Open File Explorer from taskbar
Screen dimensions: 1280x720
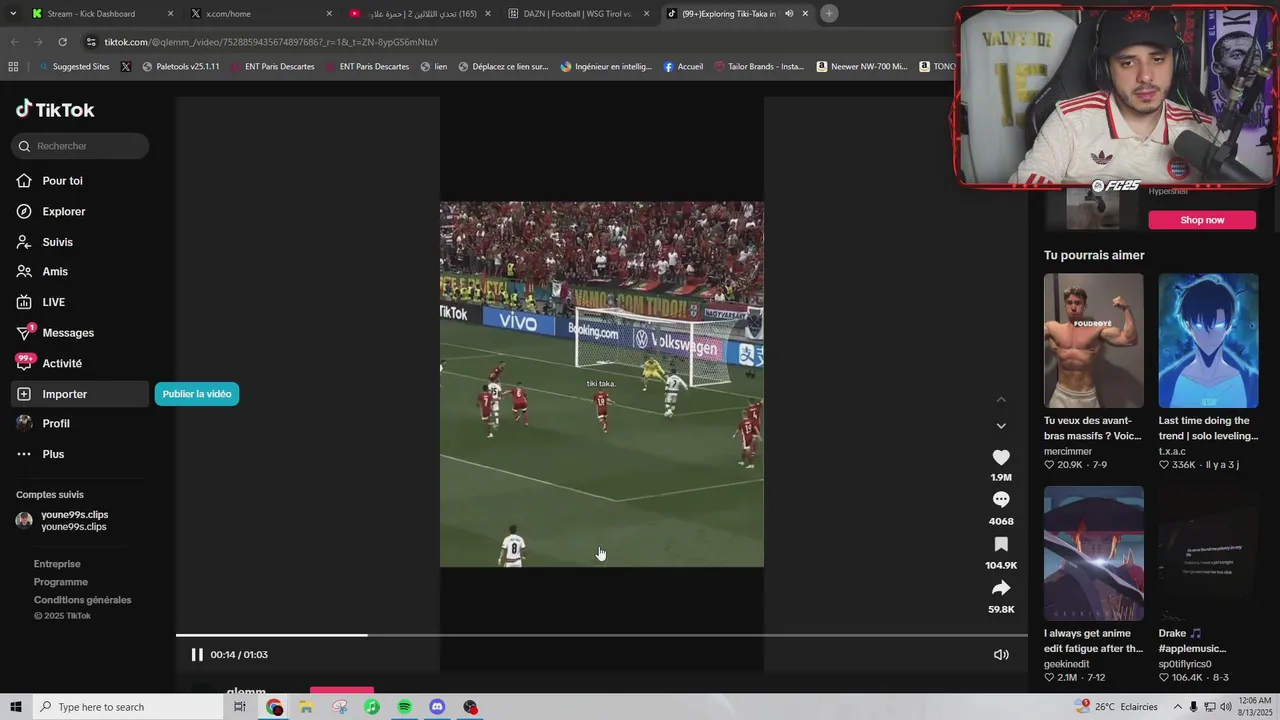coord(306,707)
